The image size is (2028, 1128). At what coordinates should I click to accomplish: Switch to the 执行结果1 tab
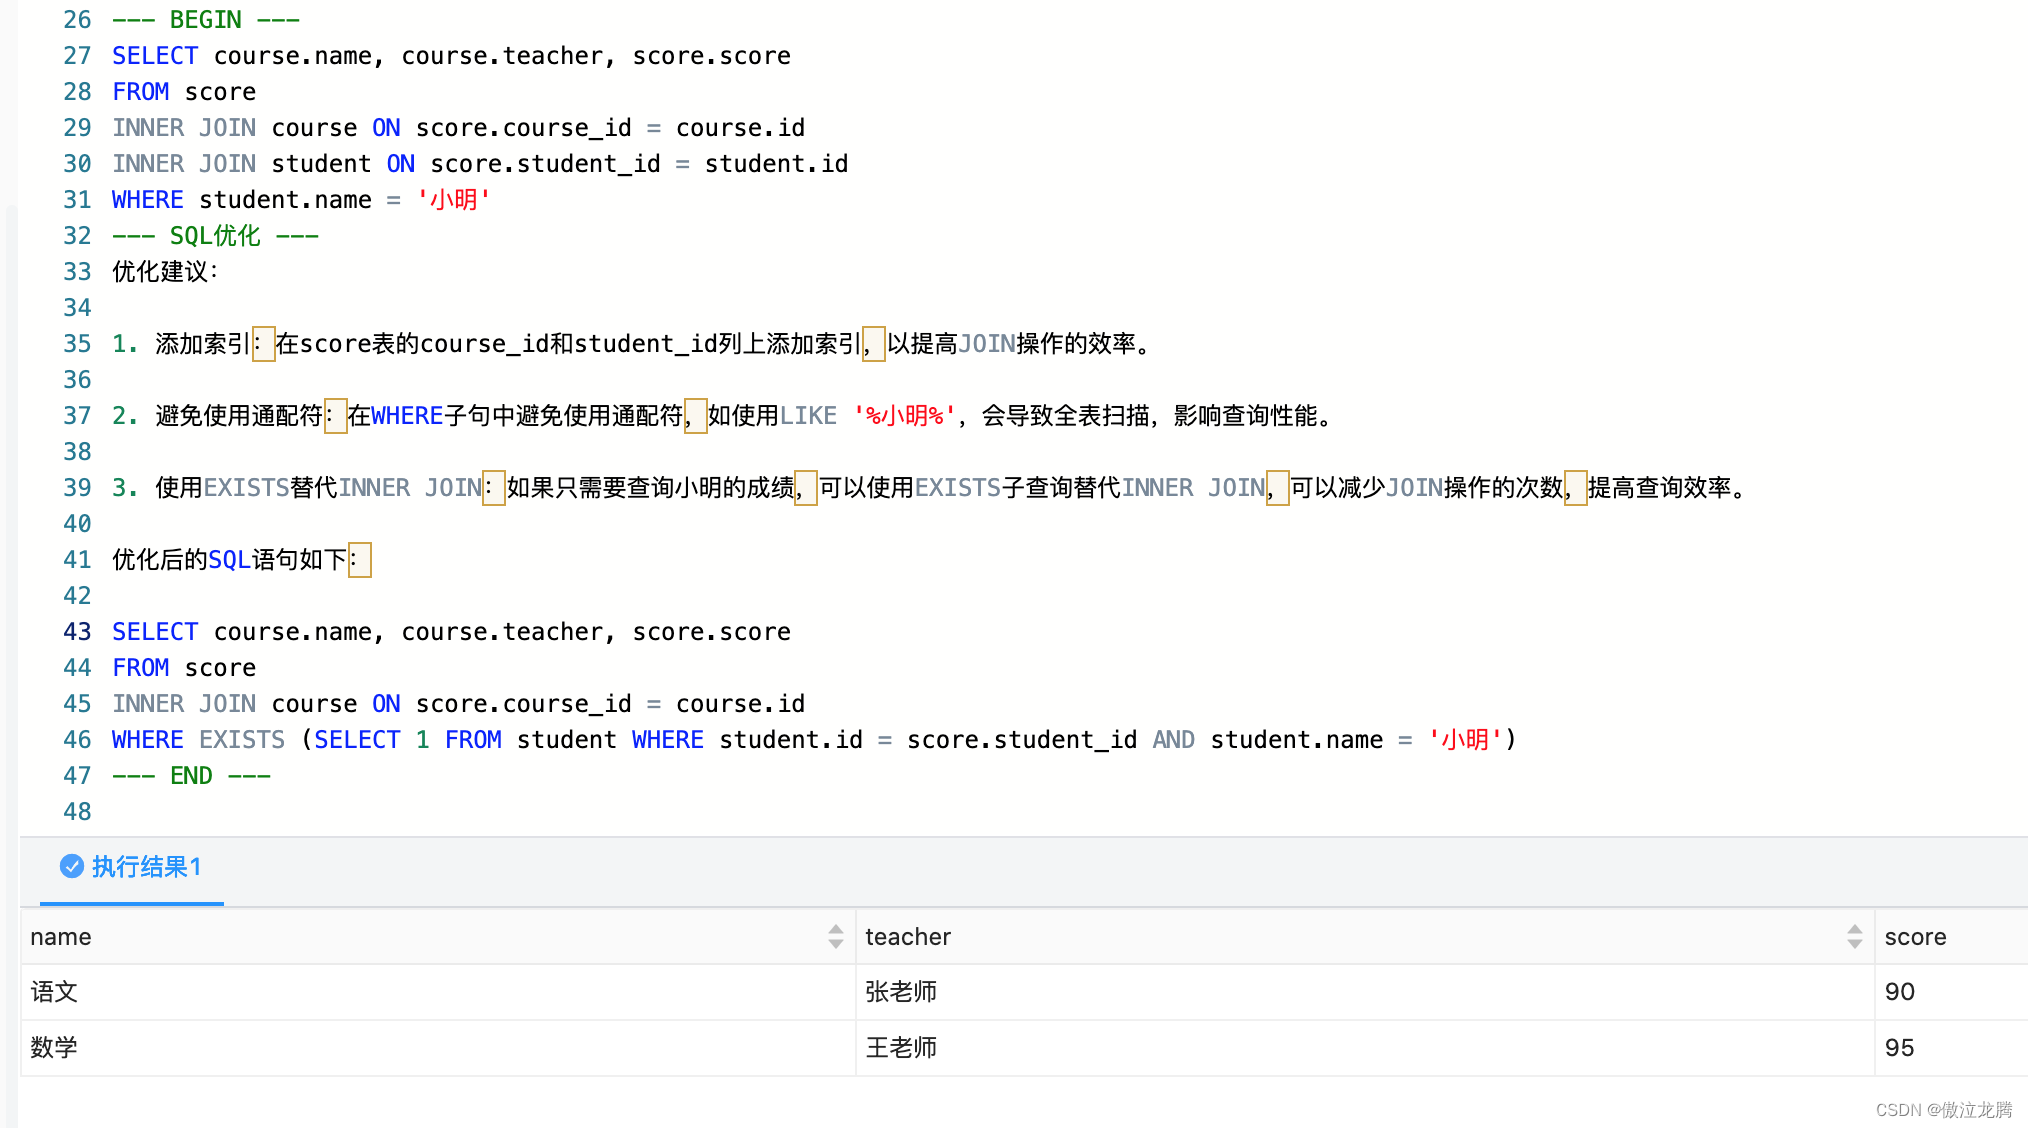tap(146, 866)
